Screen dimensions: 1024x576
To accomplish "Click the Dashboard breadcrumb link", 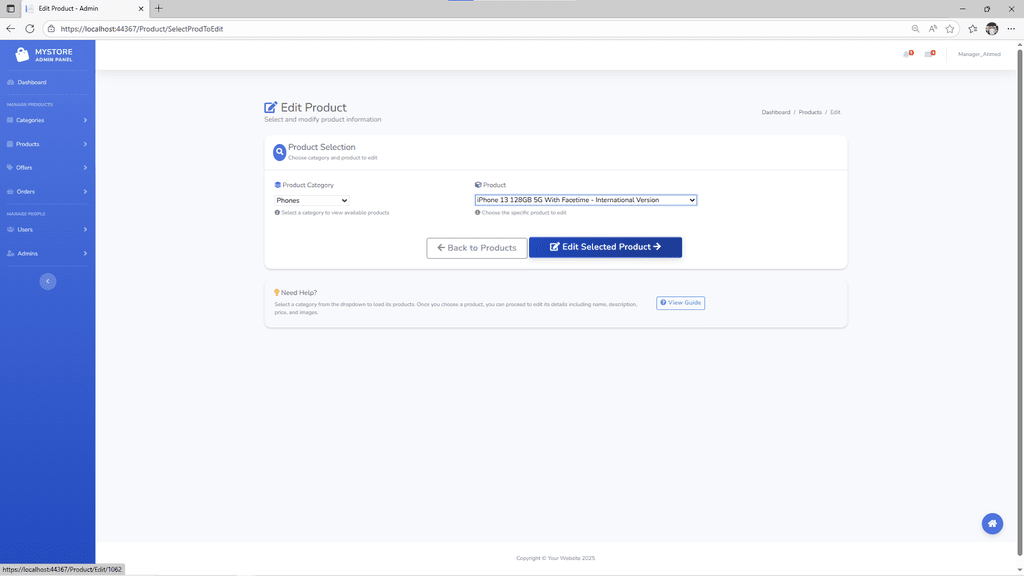I will coord(775,112).
